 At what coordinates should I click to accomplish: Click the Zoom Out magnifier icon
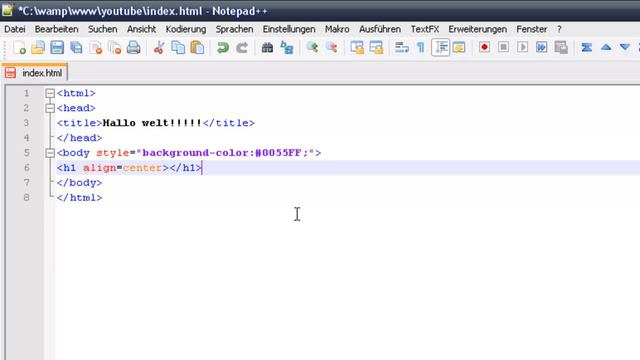(x=331, y=48)
